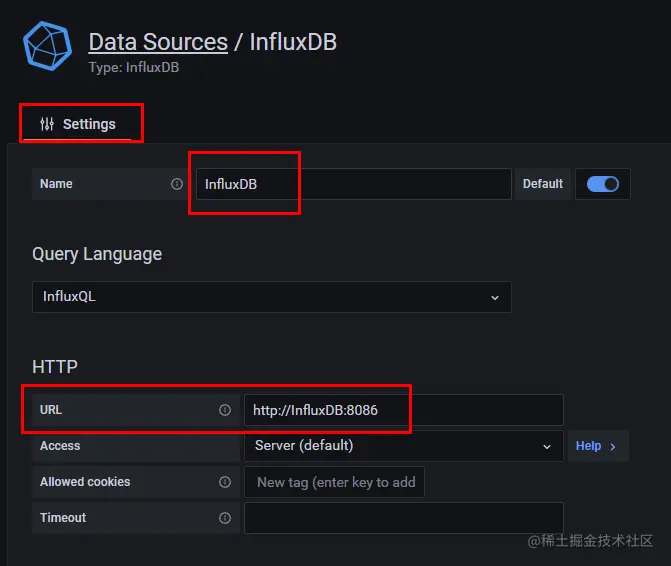Click the chevron arrow inside Help button
The width and height of the screenshot is (671, 566).
pos(613,447)
